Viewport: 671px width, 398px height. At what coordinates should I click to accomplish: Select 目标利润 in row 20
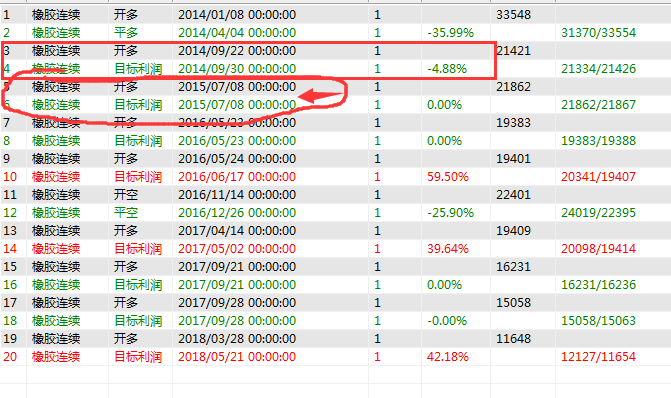(138, 356)
